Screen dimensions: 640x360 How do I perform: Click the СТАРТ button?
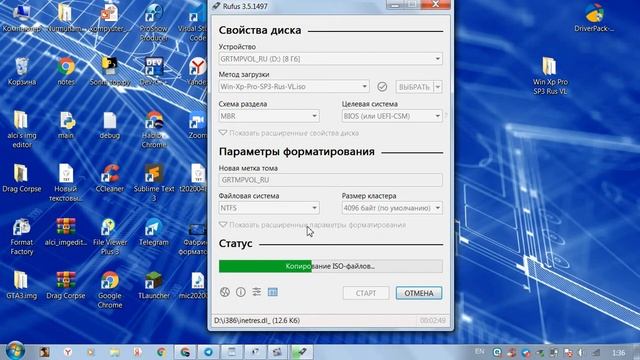coord(366,293)
